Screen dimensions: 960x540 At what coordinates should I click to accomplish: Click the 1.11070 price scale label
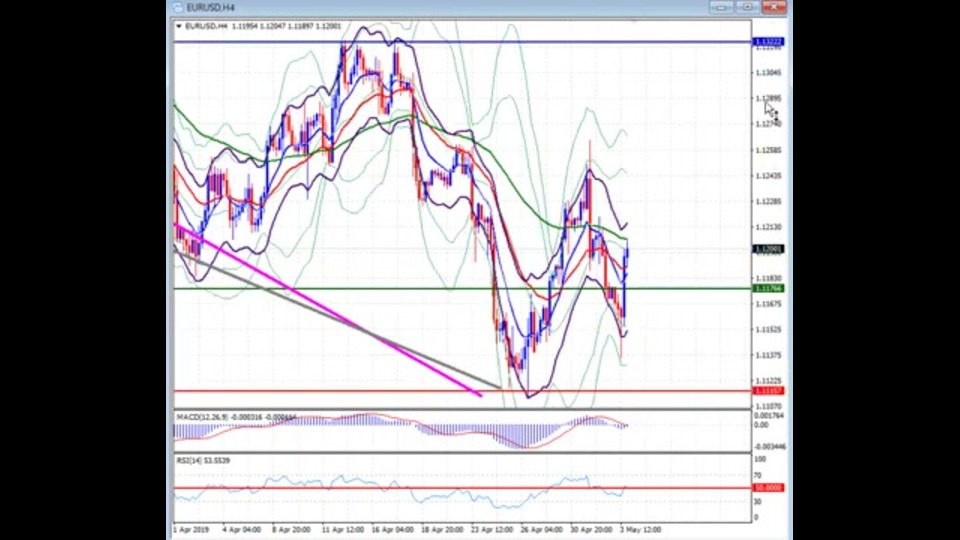pyautogui.click(x=768, y=406)
